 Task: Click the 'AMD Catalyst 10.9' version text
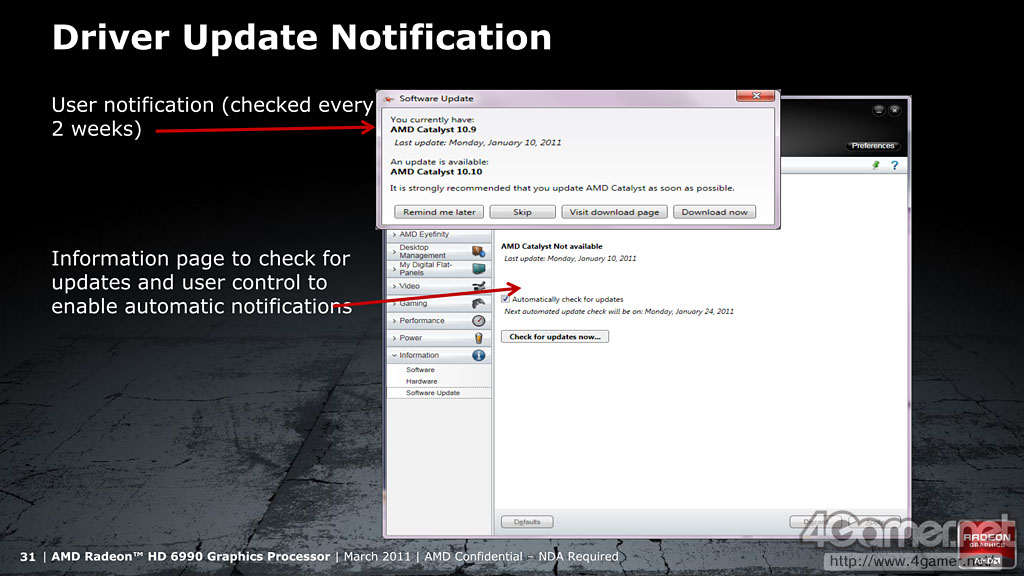pos(433,129)
